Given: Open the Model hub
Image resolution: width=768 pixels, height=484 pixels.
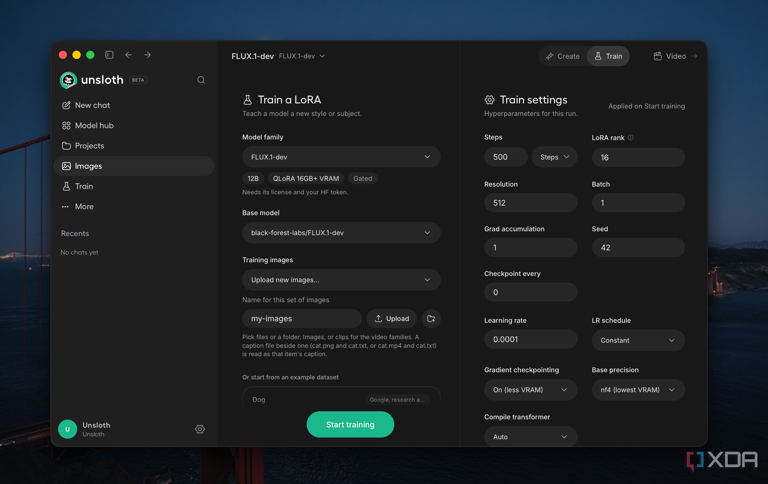Looking at the screenshot, I should click(x=134, y=125).
